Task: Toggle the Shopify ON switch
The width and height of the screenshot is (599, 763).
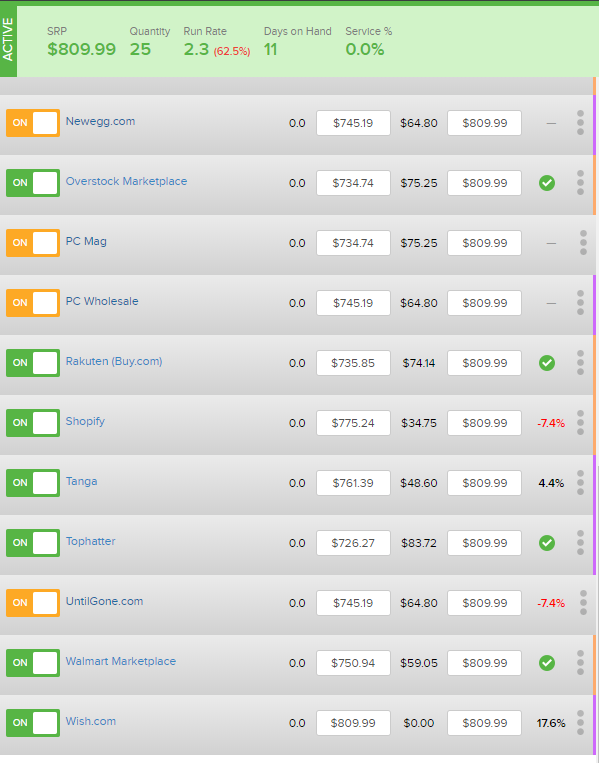Action: (x=33, y=423)
